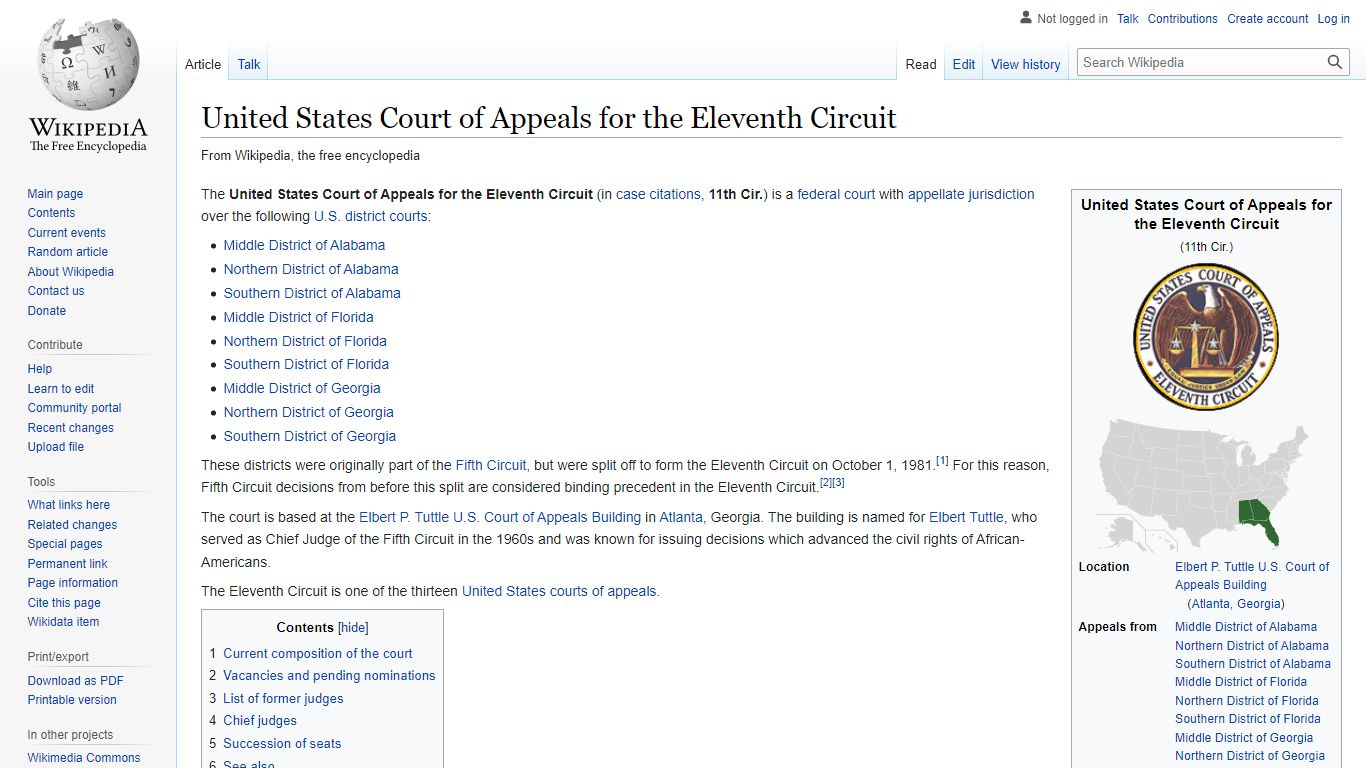The height and width of the screenshot is (768, 1366).
Task: Select the Read tab
Action: click(921, 64)
